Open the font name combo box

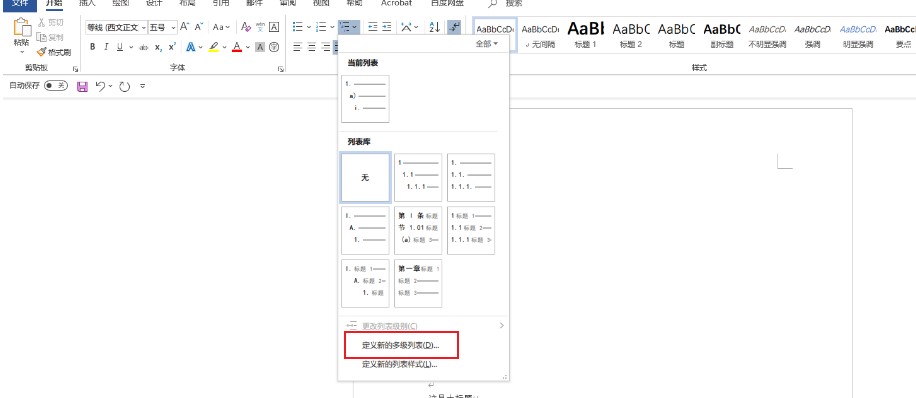point(116,27)
